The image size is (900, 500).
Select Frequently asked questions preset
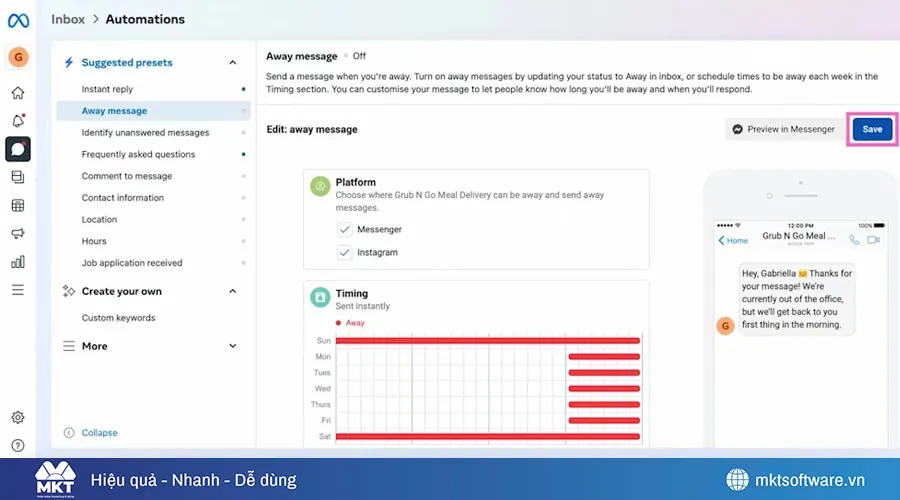click(x=138, y=154)
